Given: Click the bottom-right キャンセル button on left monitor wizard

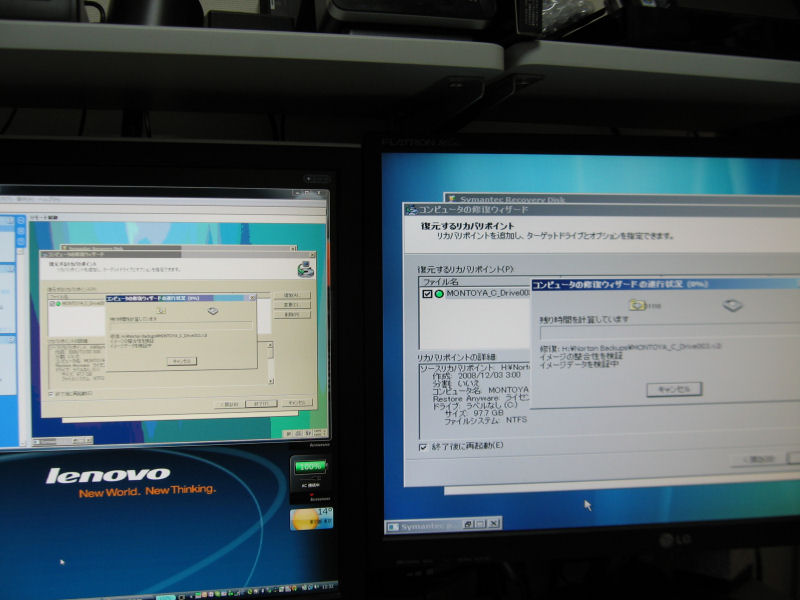Looking at the screenshot, I should [x=296, y=403].
